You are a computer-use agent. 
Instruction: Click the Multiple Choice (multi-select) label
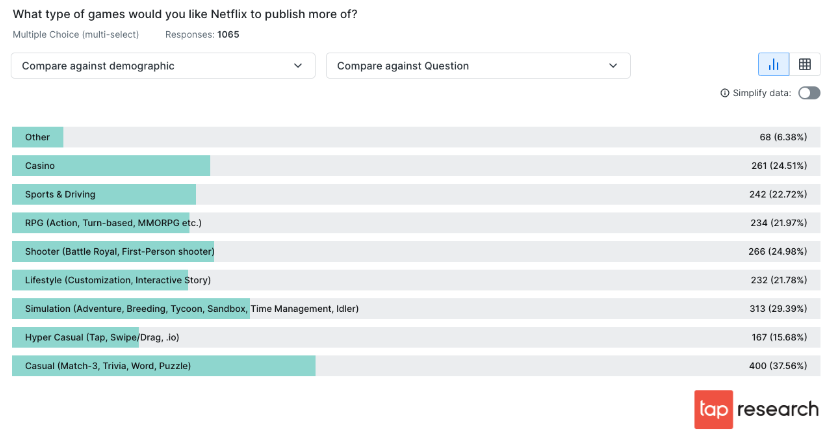point(75,35)
